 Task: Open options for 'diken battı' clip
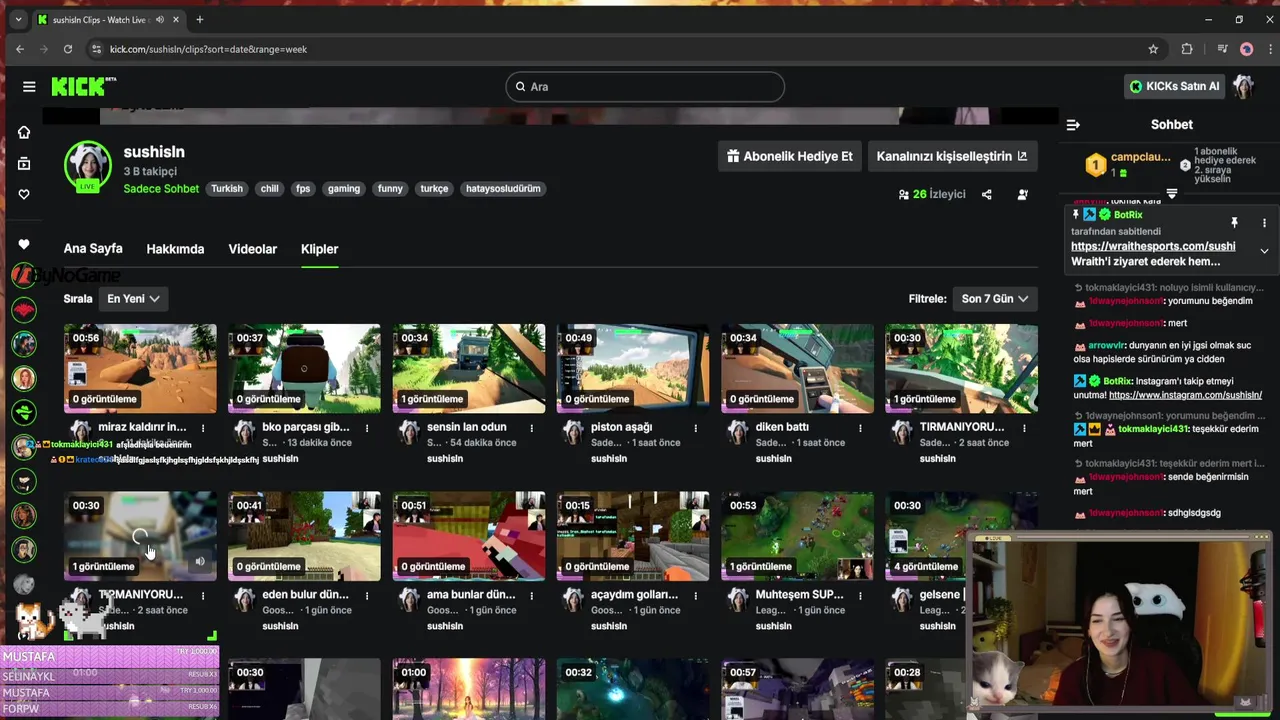coord(860,427)
